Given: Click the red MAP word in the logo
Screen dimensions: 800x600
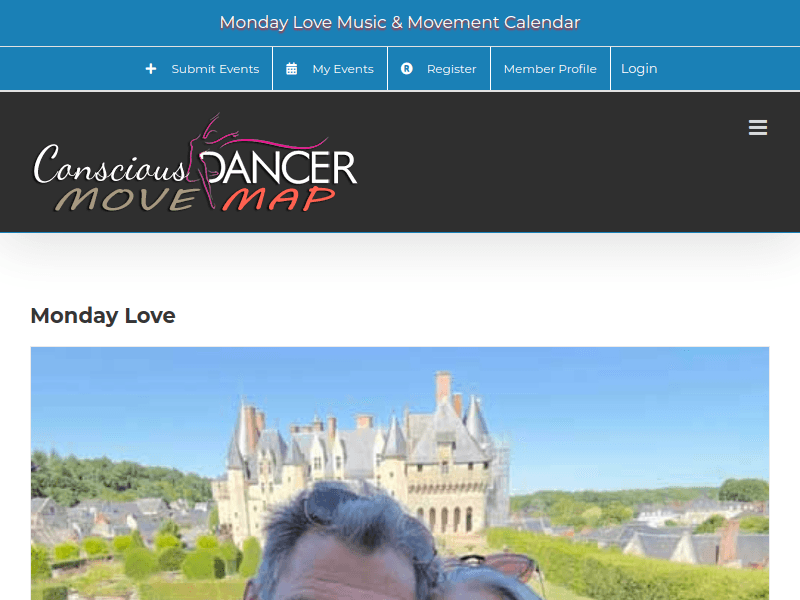Looking at the screenshot, I should (x=279, y=199).
